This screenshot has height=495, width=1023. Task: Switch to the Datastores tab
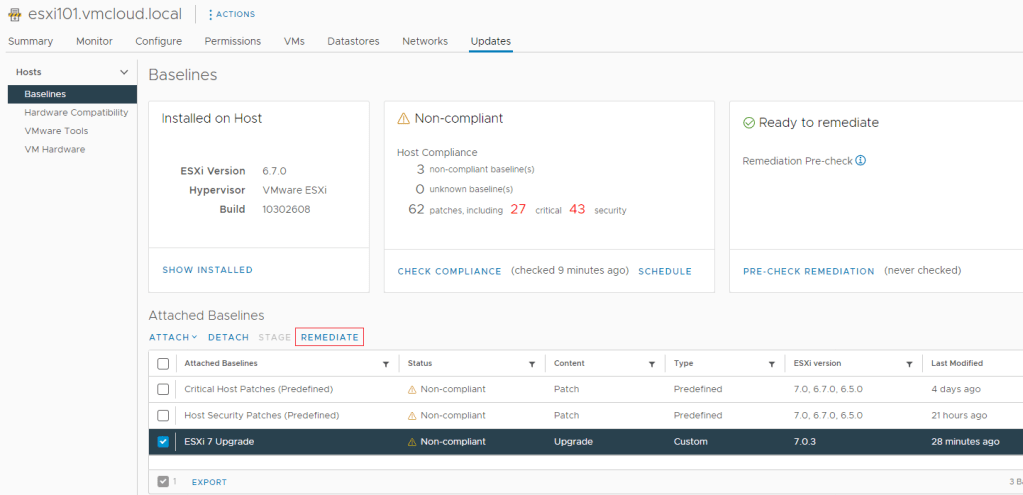(353, 41)
